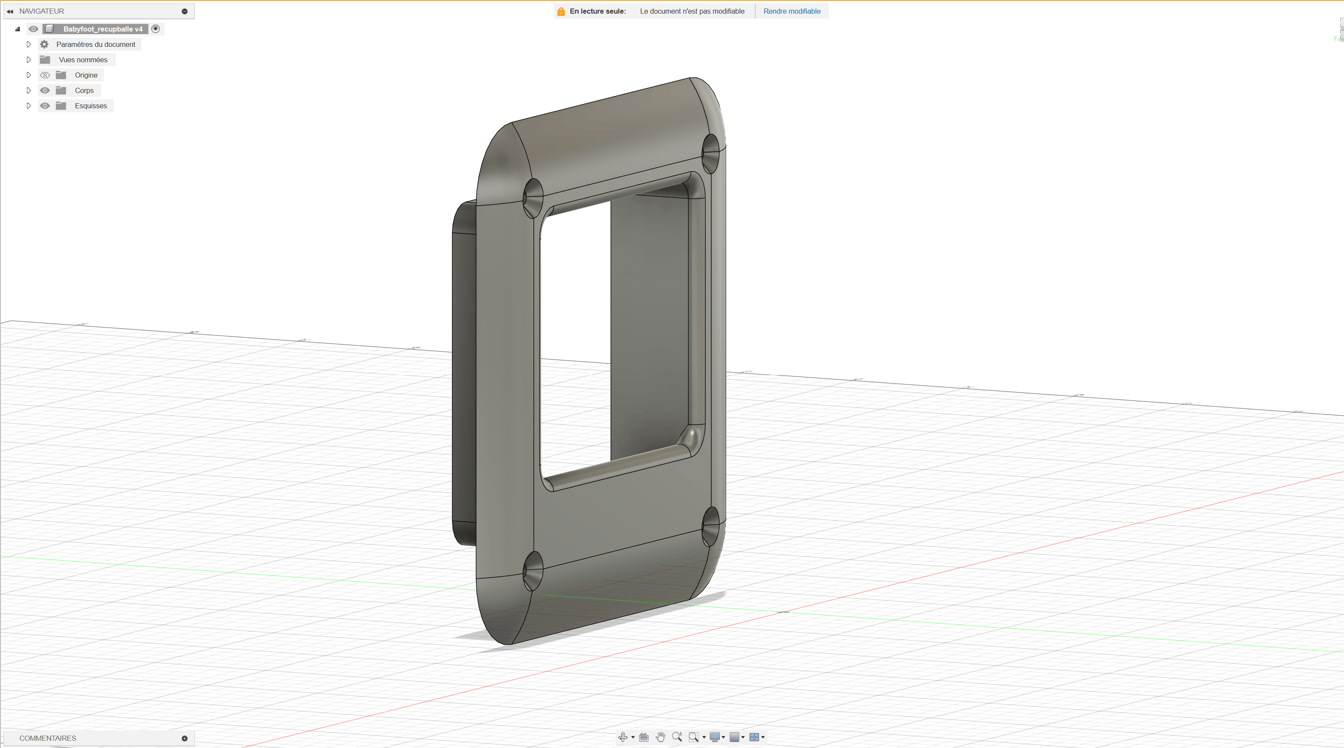Activate Babyfoot_recupballe v4 component radio button
The height and width of the screenshot is (748, 1344).
(x=156, y=29)
